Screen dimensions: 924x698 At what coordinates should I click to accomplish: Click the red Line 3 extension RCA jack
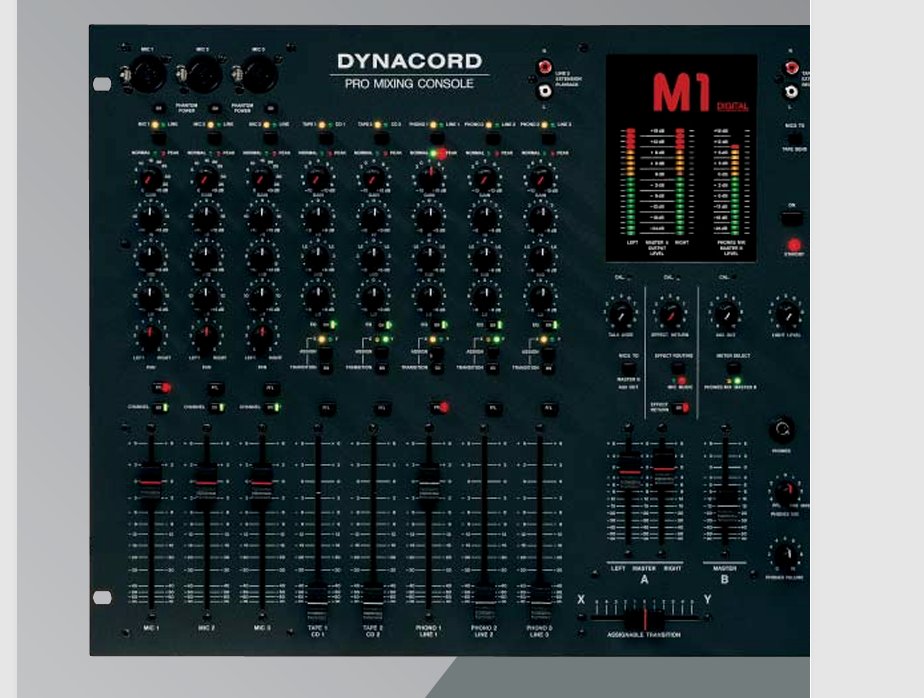click(544, 67)
